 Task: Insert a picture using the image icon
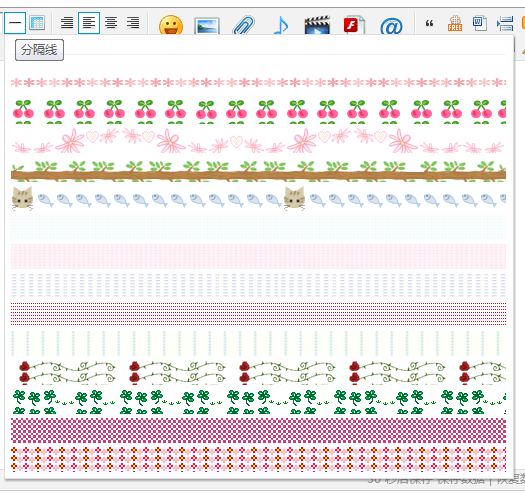[x=207, y=25]
